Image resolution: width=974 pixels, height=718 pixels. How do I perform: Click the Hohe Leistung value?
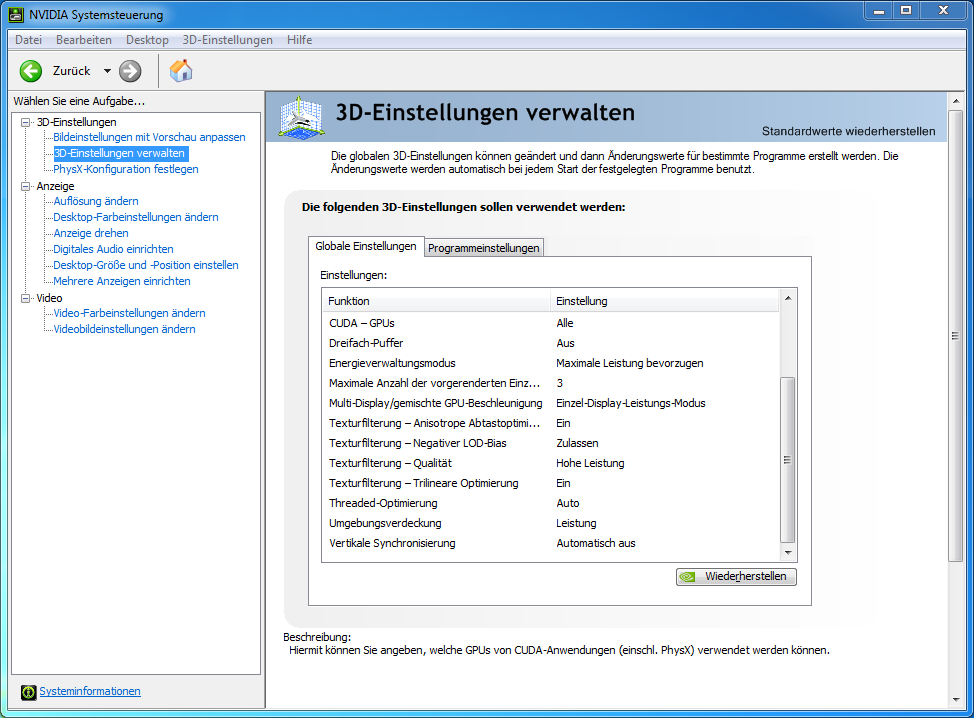tap(590, 463)
